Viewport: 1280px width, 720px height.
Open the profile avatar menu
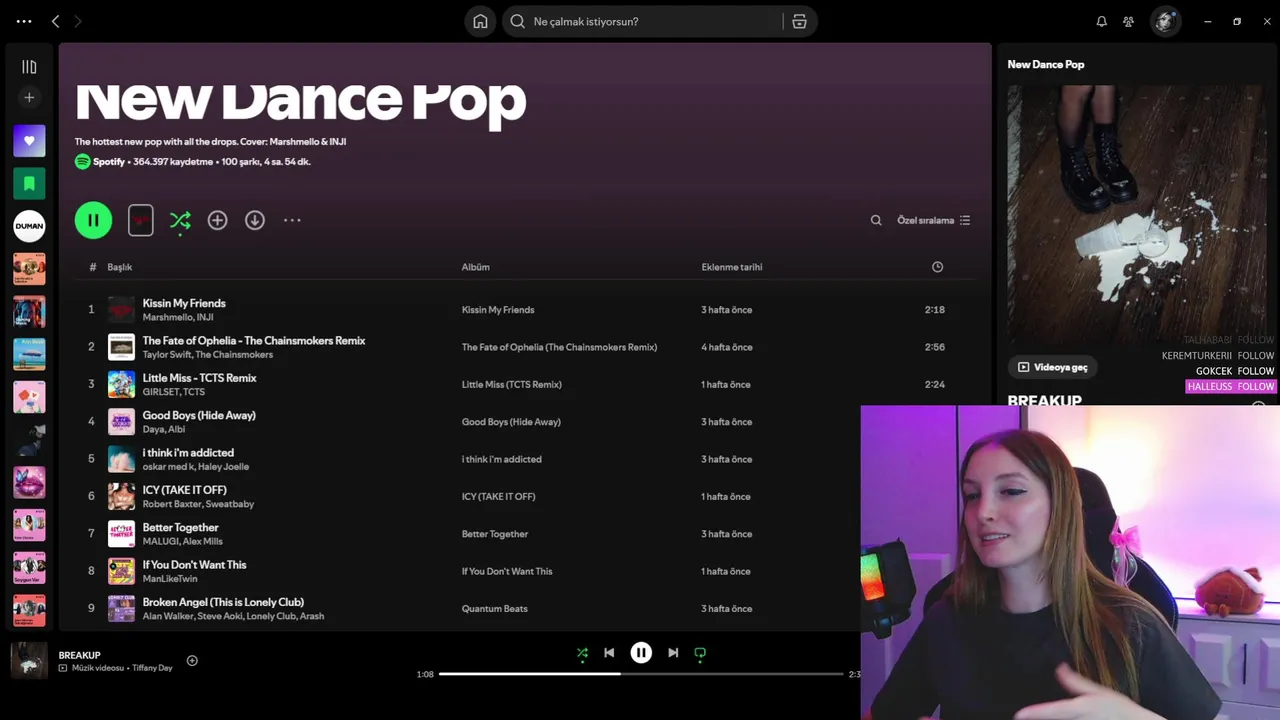(x=1165, y=21)
